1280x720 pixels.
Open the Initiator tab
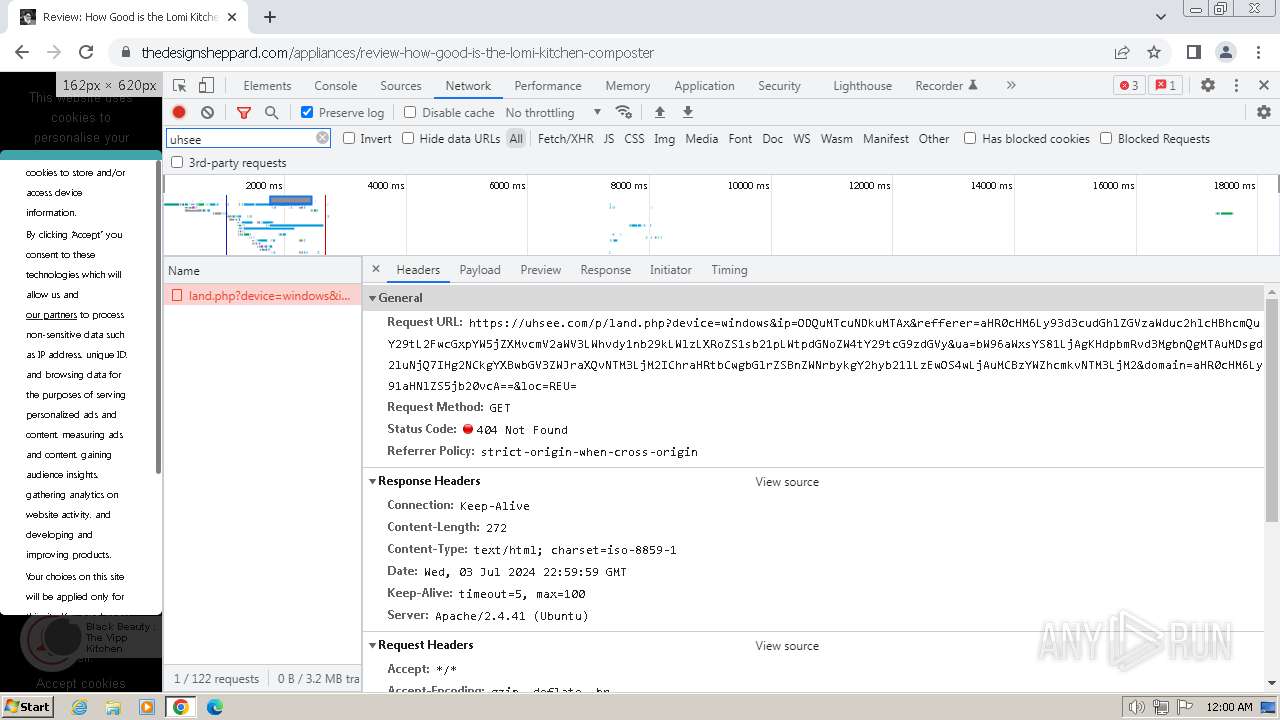[671, 270]
